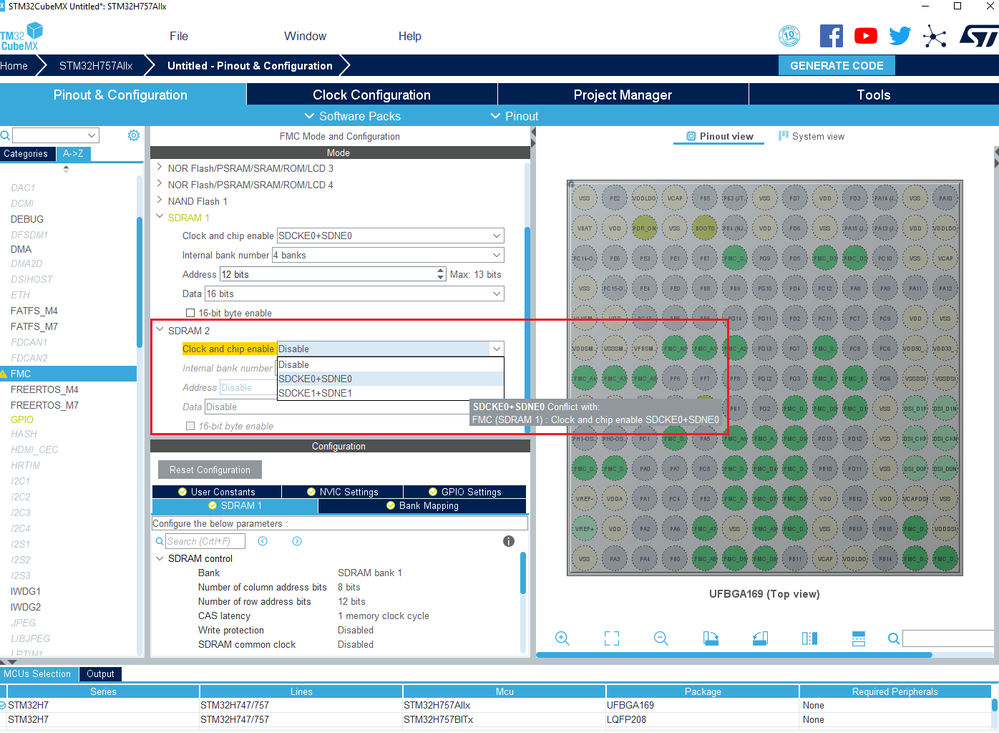The height and width of the screenshot is (733, 999).
Task: Go to previous parameter search result
Action: point(262,541)
